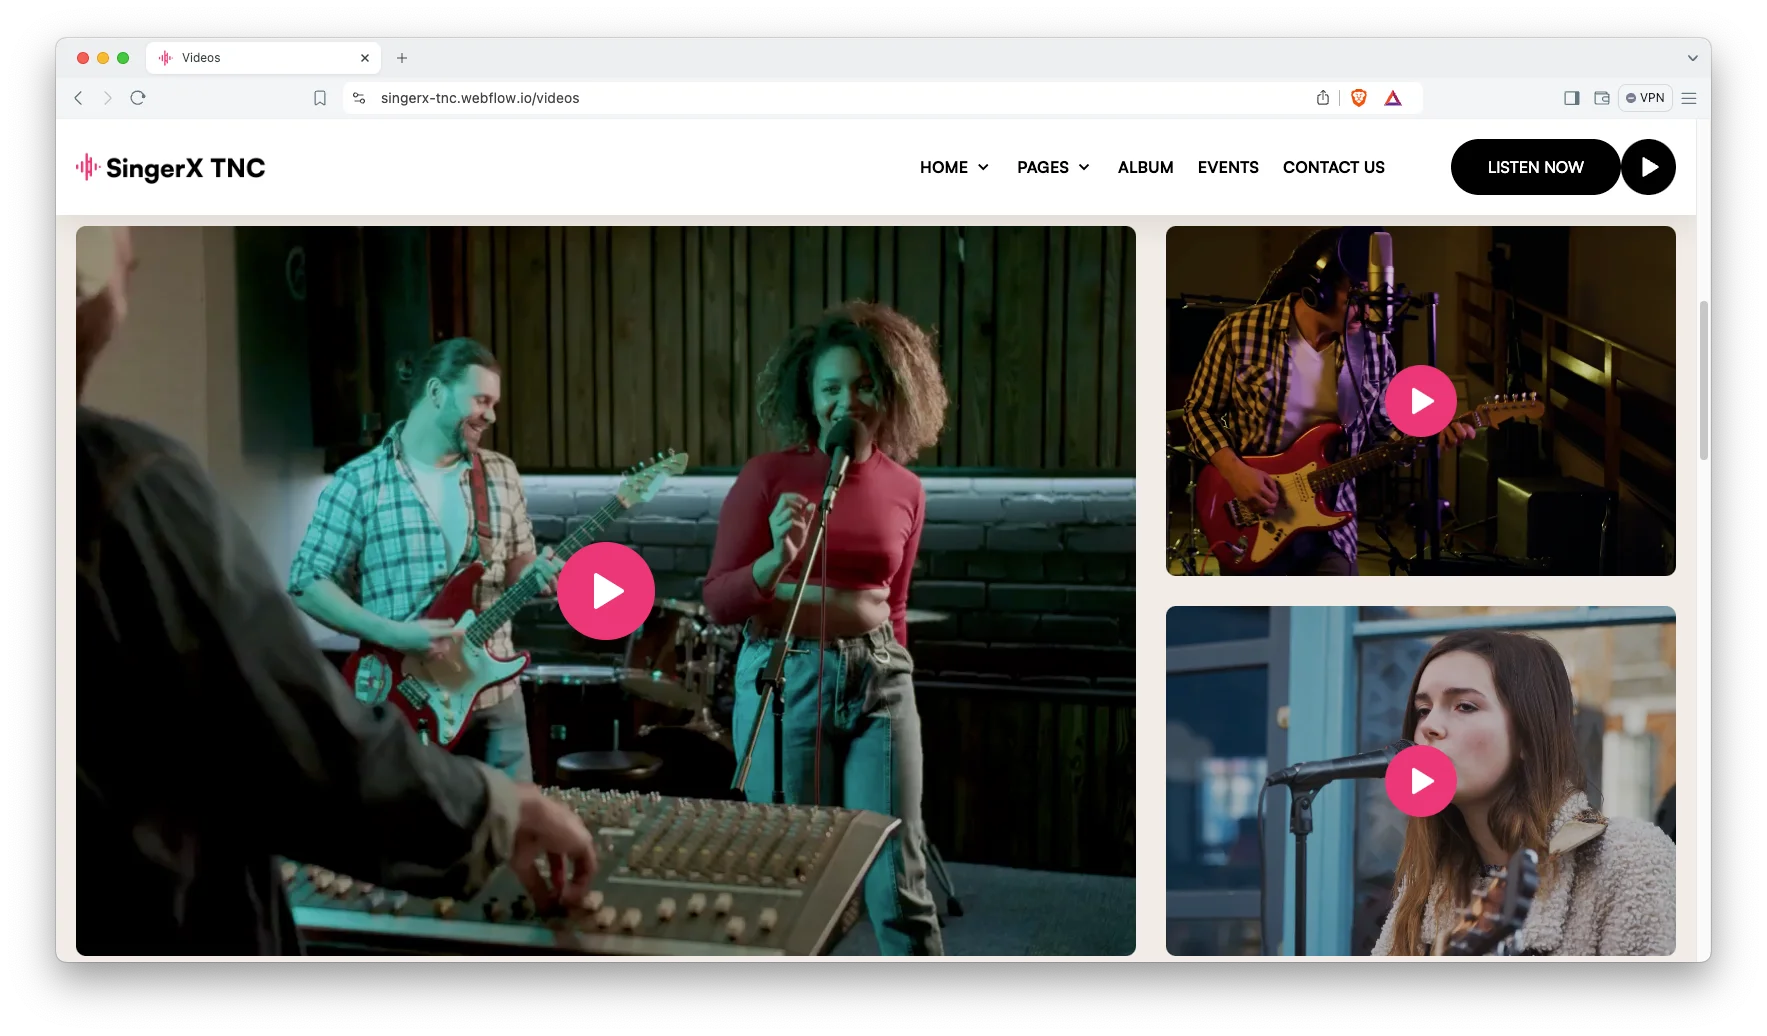Click the Brave Rewards triangle icon
Image resolution: width=1767 pixels, height=1036 pixels.
(x=1393, y=98)
